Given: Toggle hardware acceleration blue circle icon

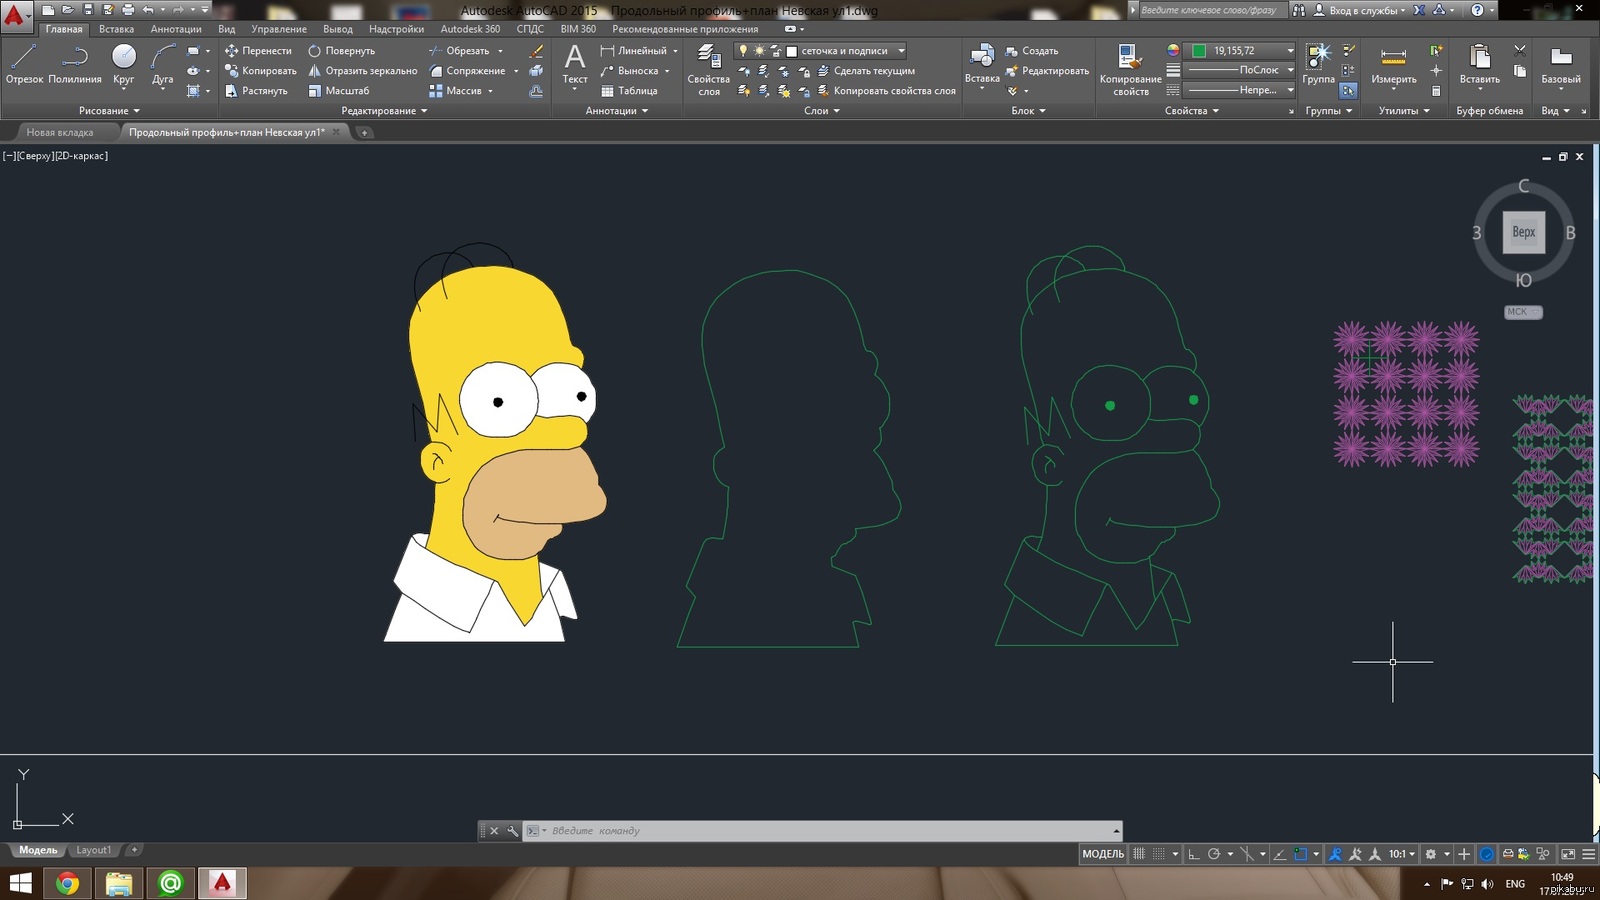Looking at the screenshot, I should click(x=1487, y=854).
